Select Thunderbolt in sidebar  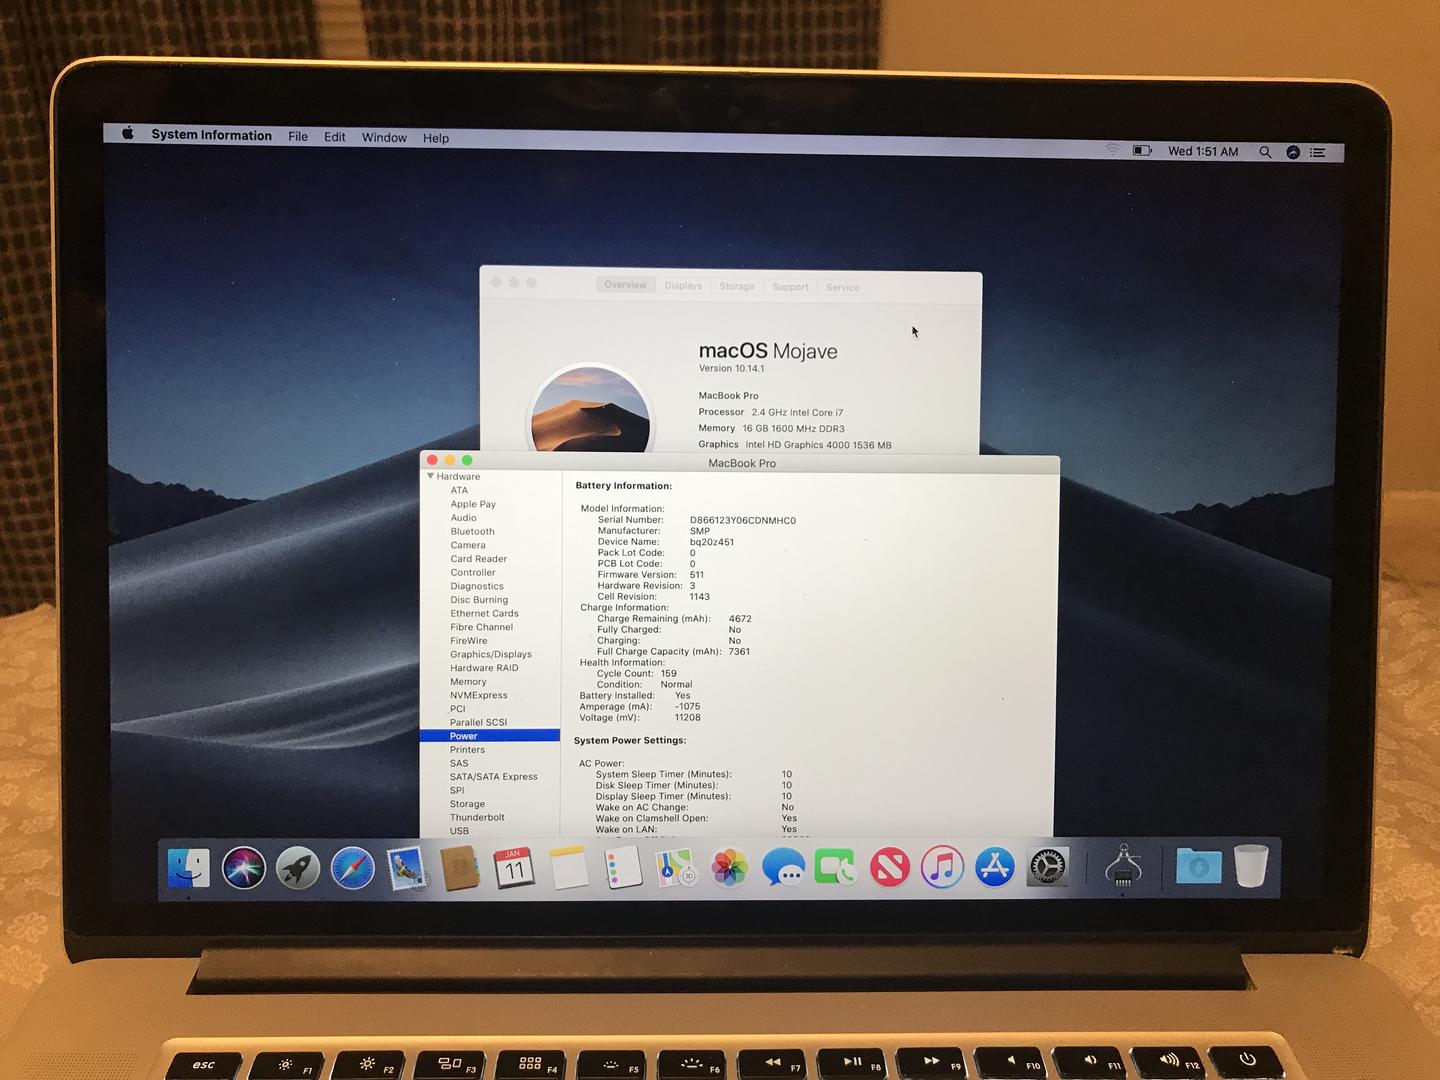(x=477, y=817)
